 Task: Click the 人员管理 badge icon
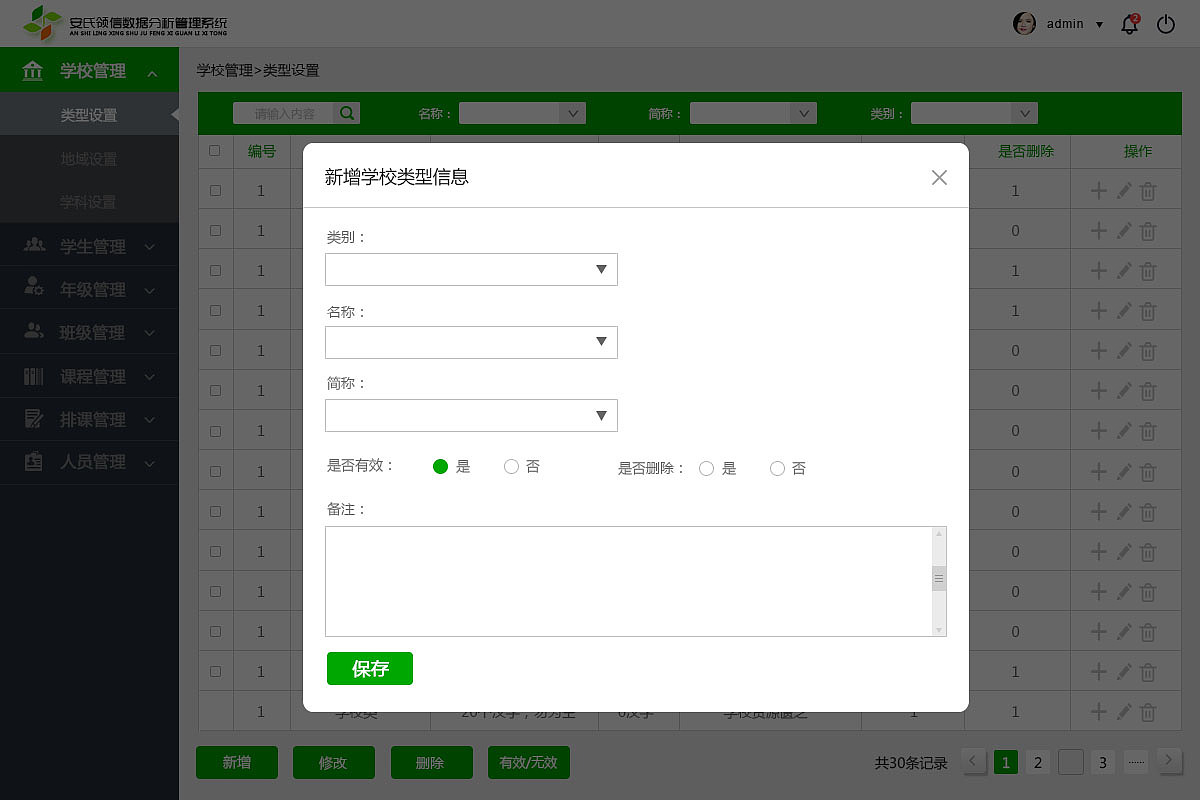pos(34,462)
